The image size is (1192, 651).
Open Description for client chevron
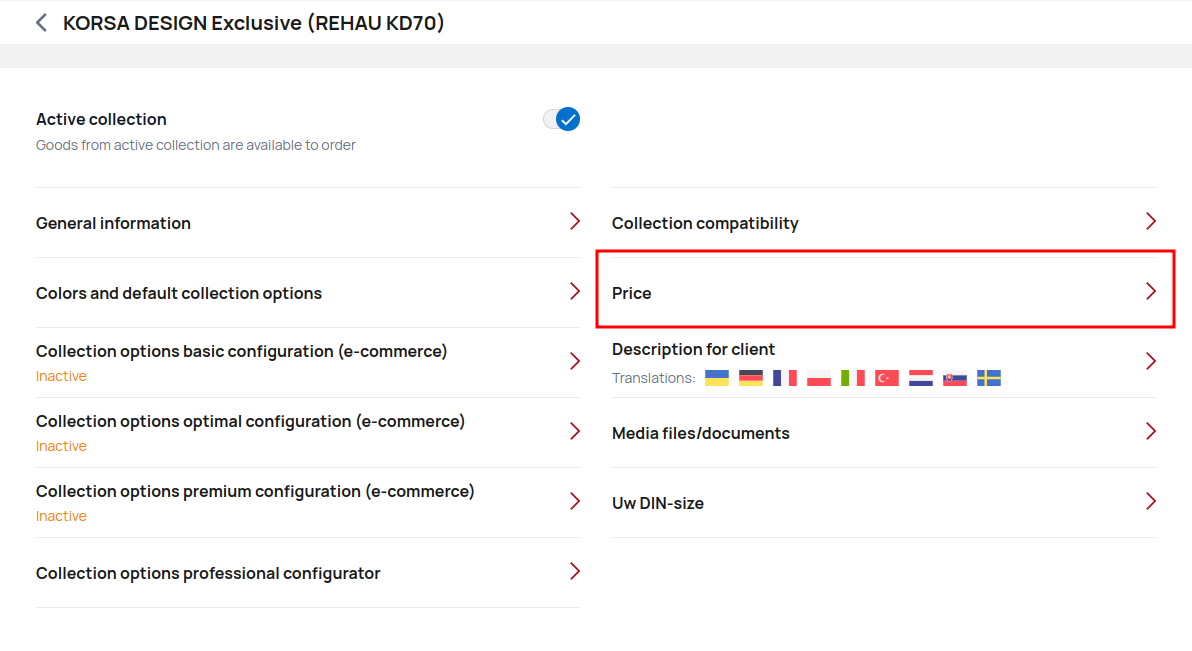1151,361
